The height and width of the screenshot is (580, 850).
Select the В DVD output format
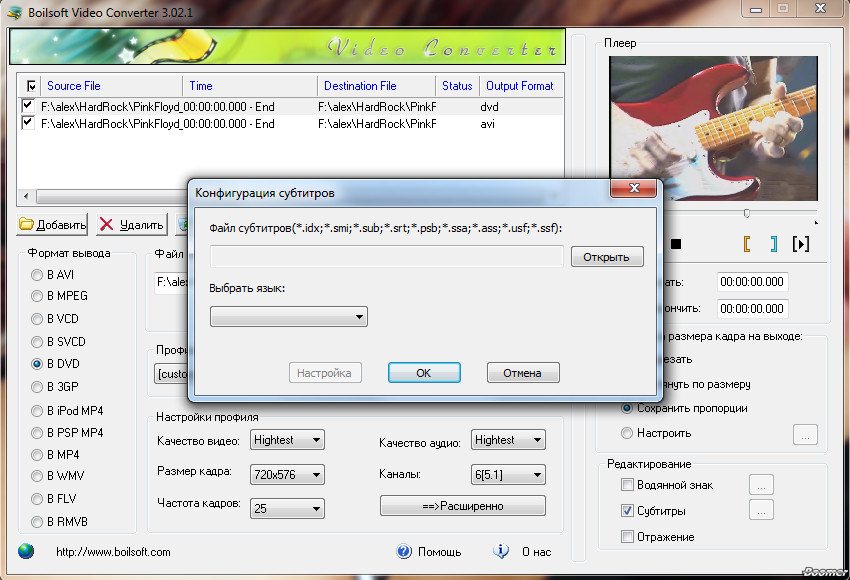37,364
